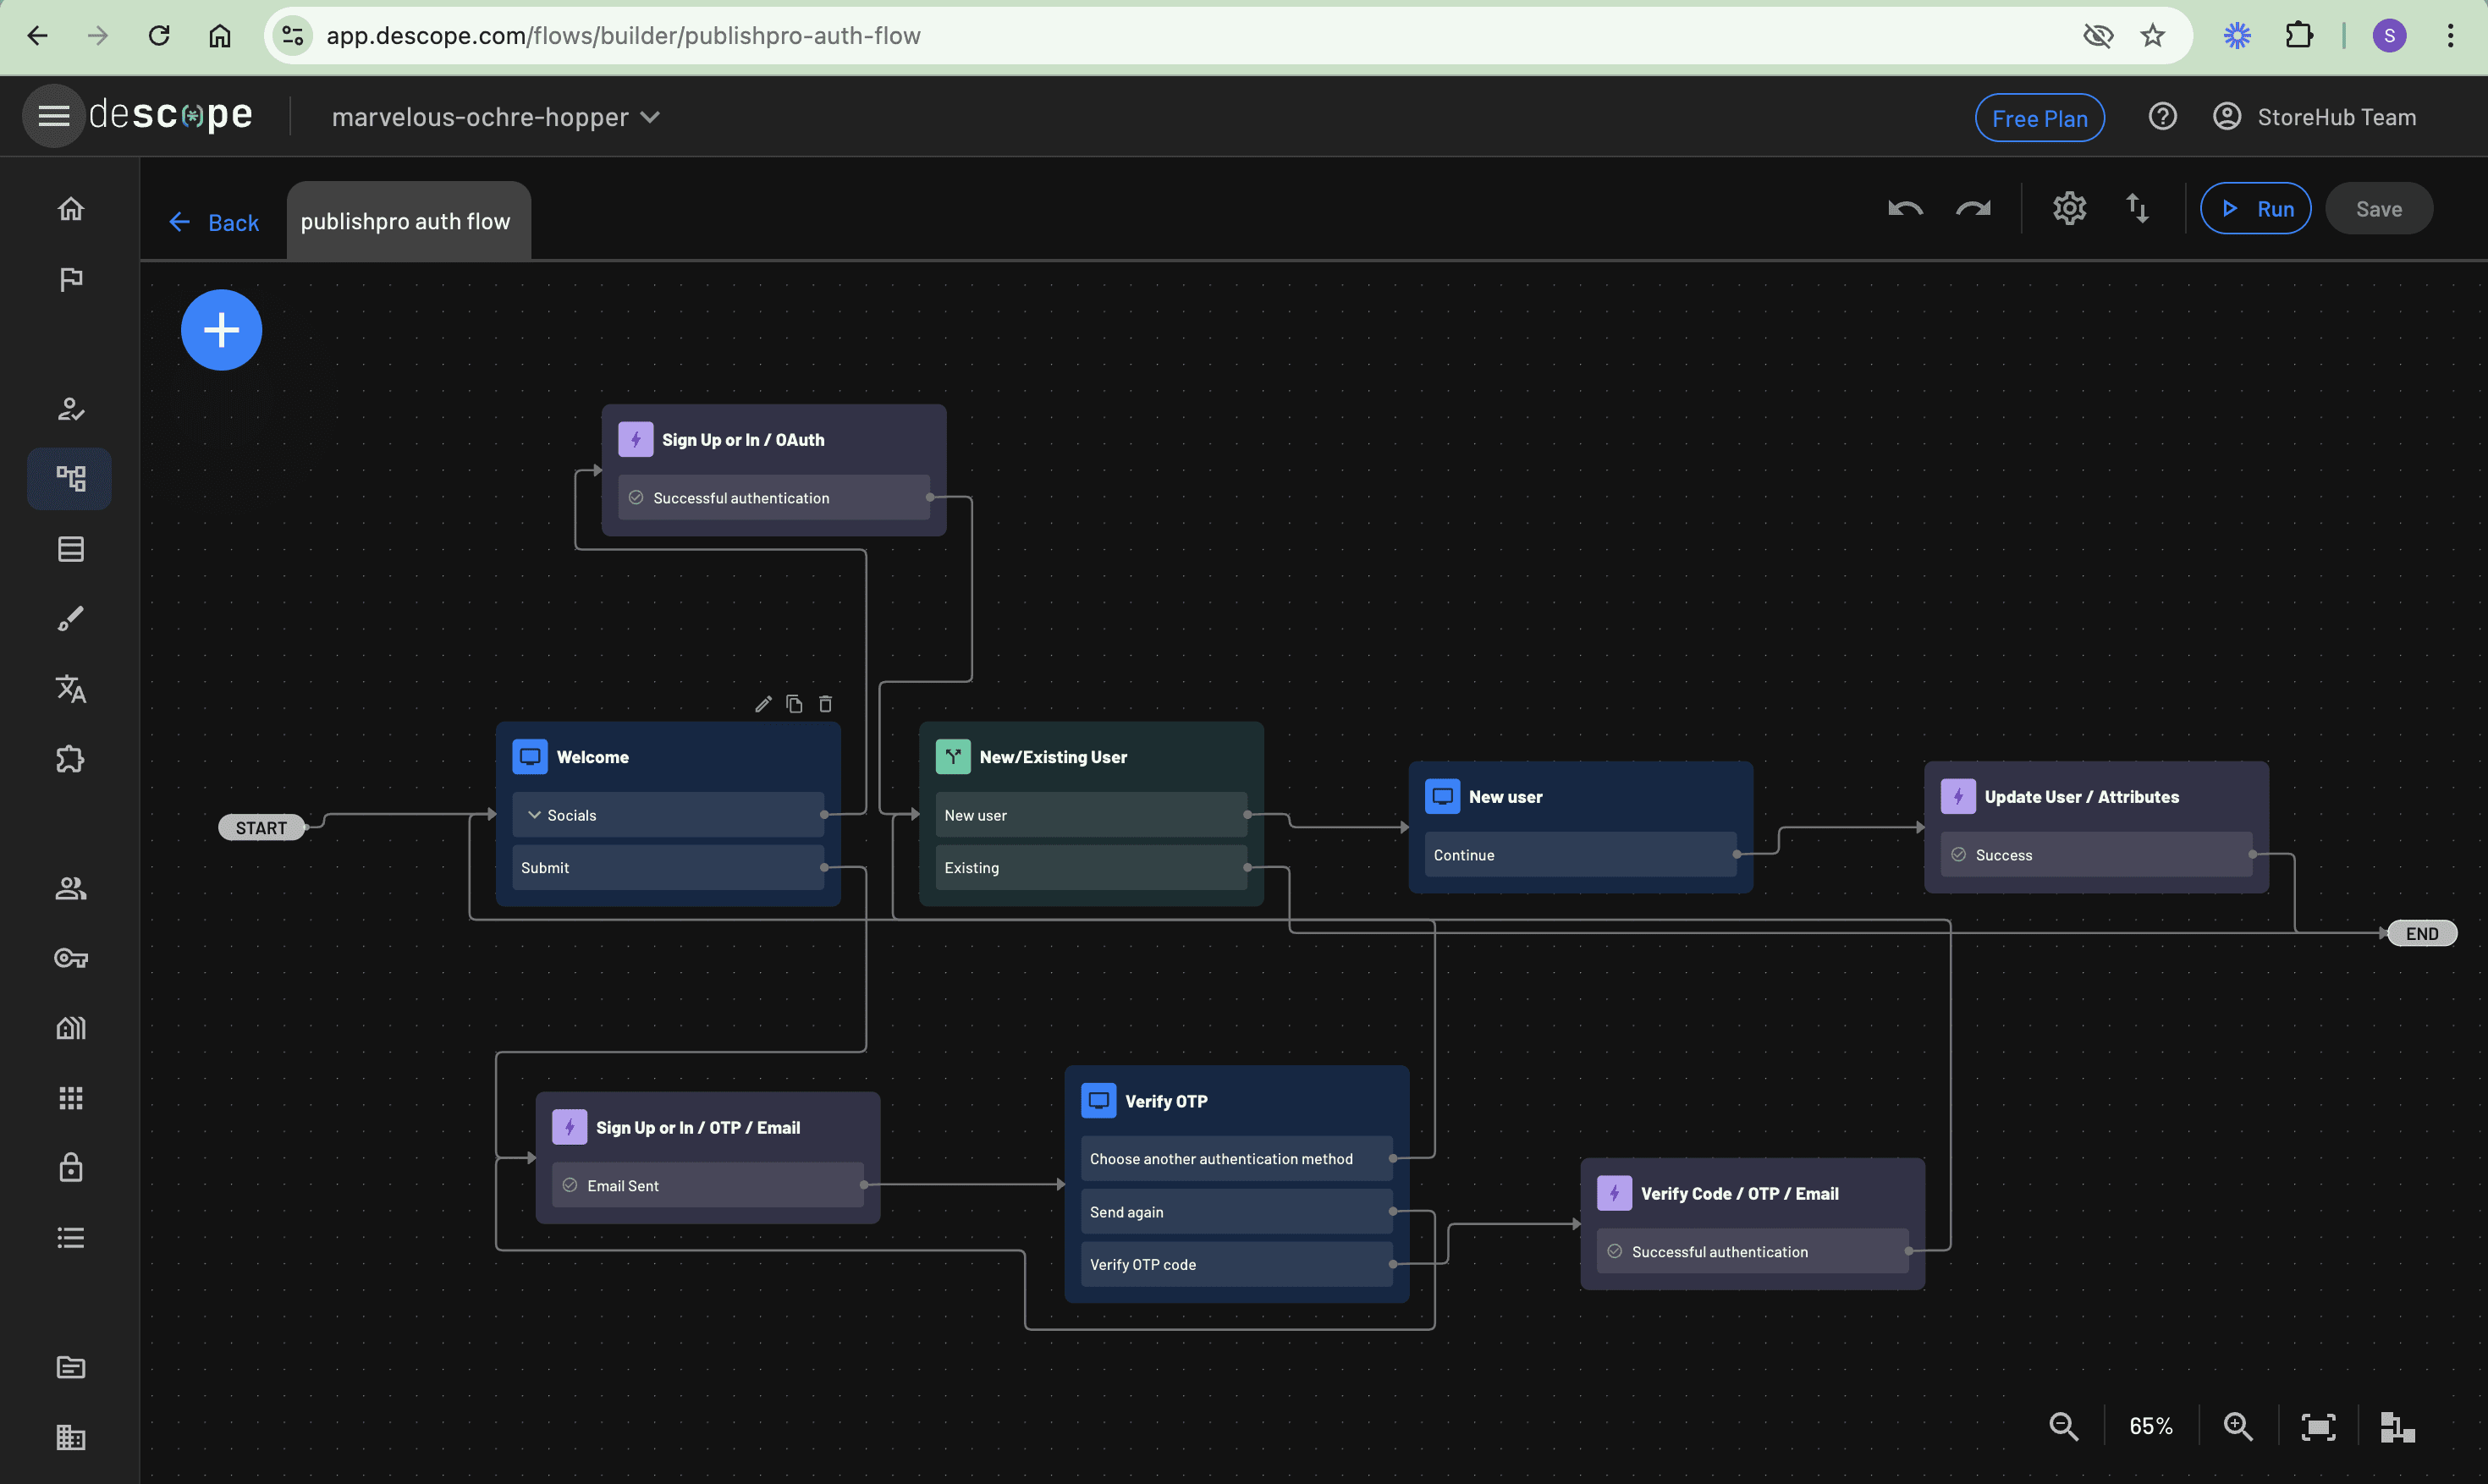Click the redo arrow in toolbar
The height and width of the screenshot is (1484, 2488).
pos(1973,209)
